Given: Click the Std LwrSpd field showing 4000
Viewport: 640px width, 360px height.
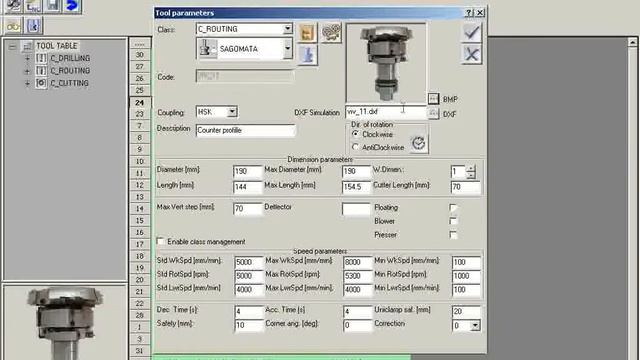Looking at the screenshot, I should [249, 290].
